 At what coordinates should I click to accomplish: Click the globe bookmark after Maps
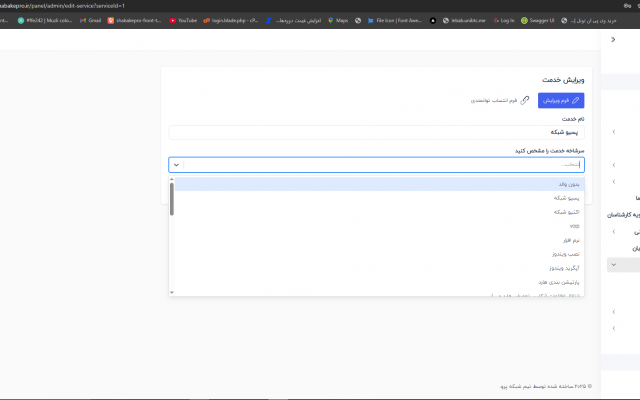[x=358, y=20]
